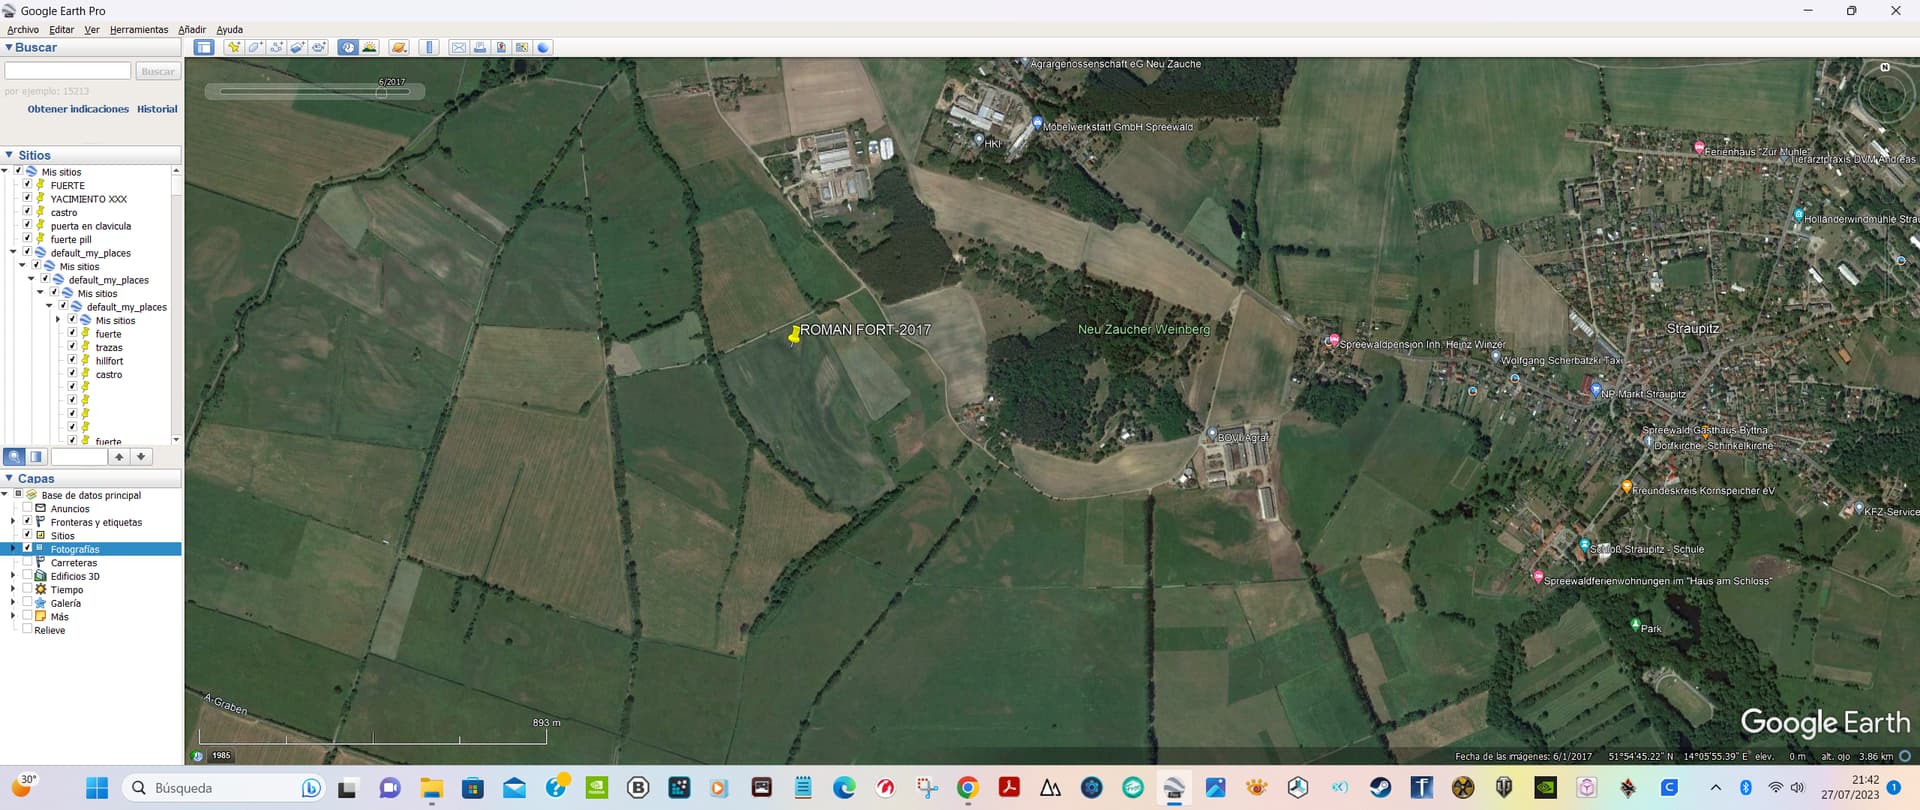Screen dimensions: 1920x810
Task: Select the ruler measurement tool
Action: click(x=430, y=47)
